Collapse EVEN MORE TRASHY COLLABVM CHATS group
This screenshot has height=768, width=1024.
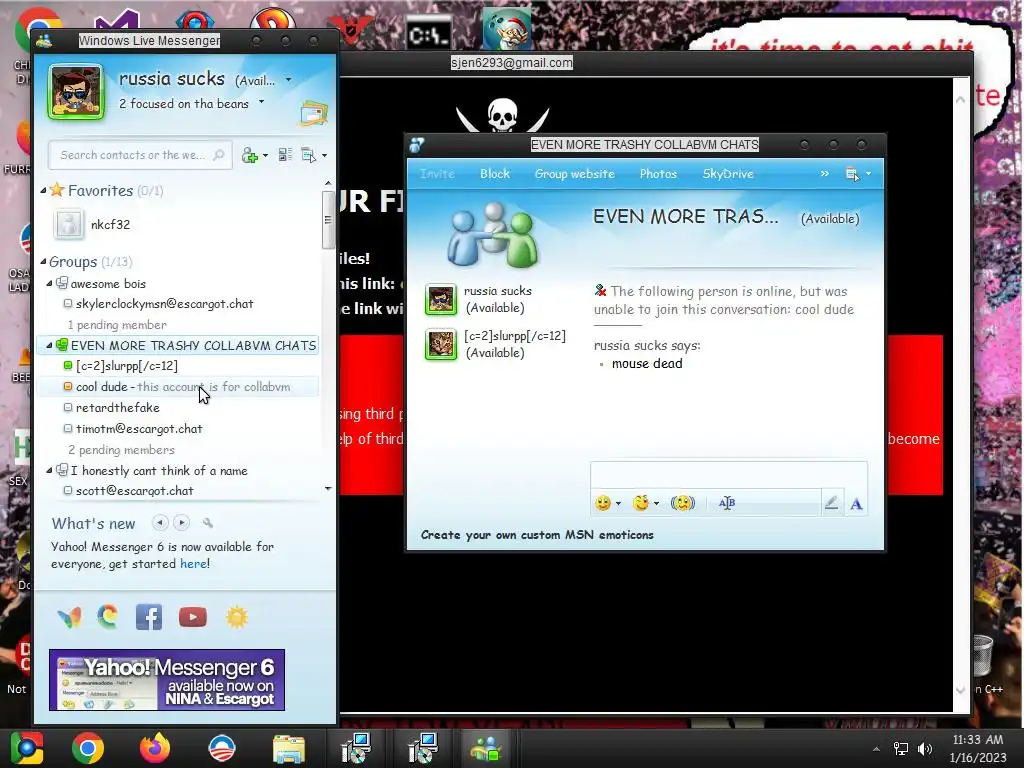click(x=49, y=345)
